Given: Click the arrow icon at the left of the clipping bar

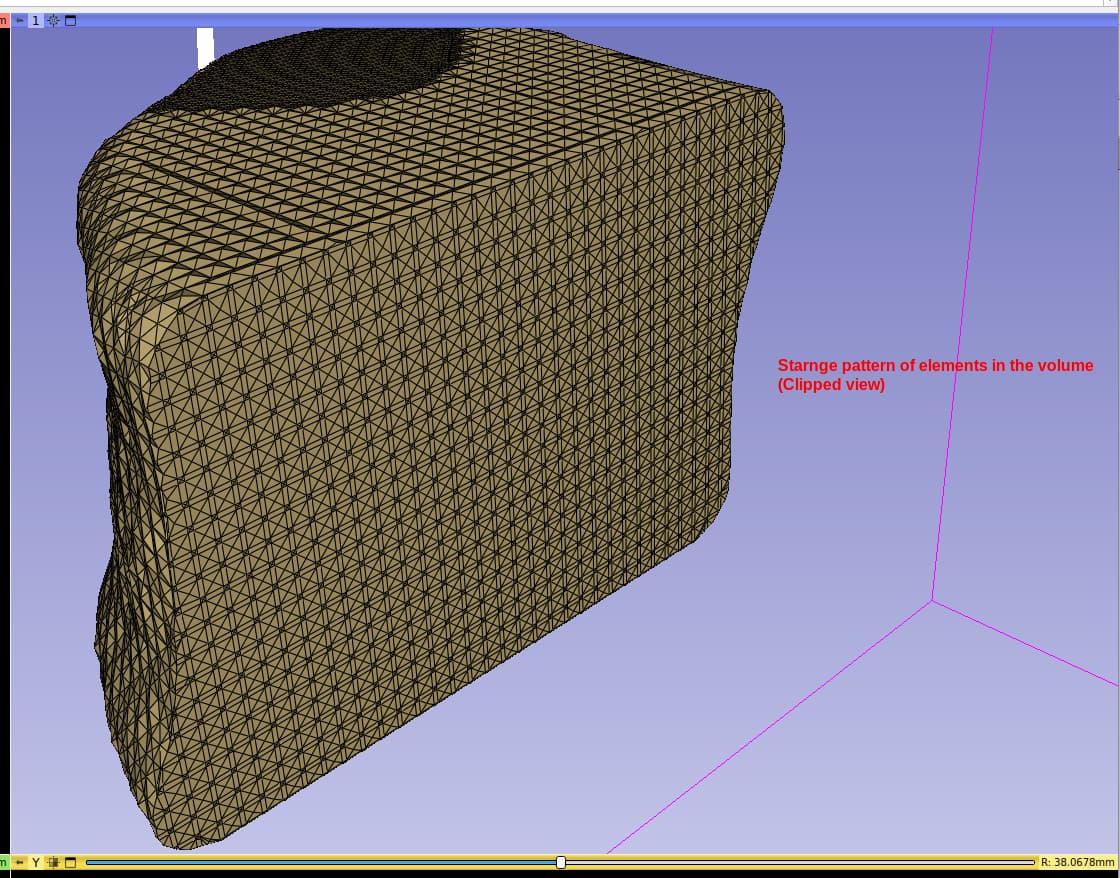Looking at the screenshot, I should (20, 861).
